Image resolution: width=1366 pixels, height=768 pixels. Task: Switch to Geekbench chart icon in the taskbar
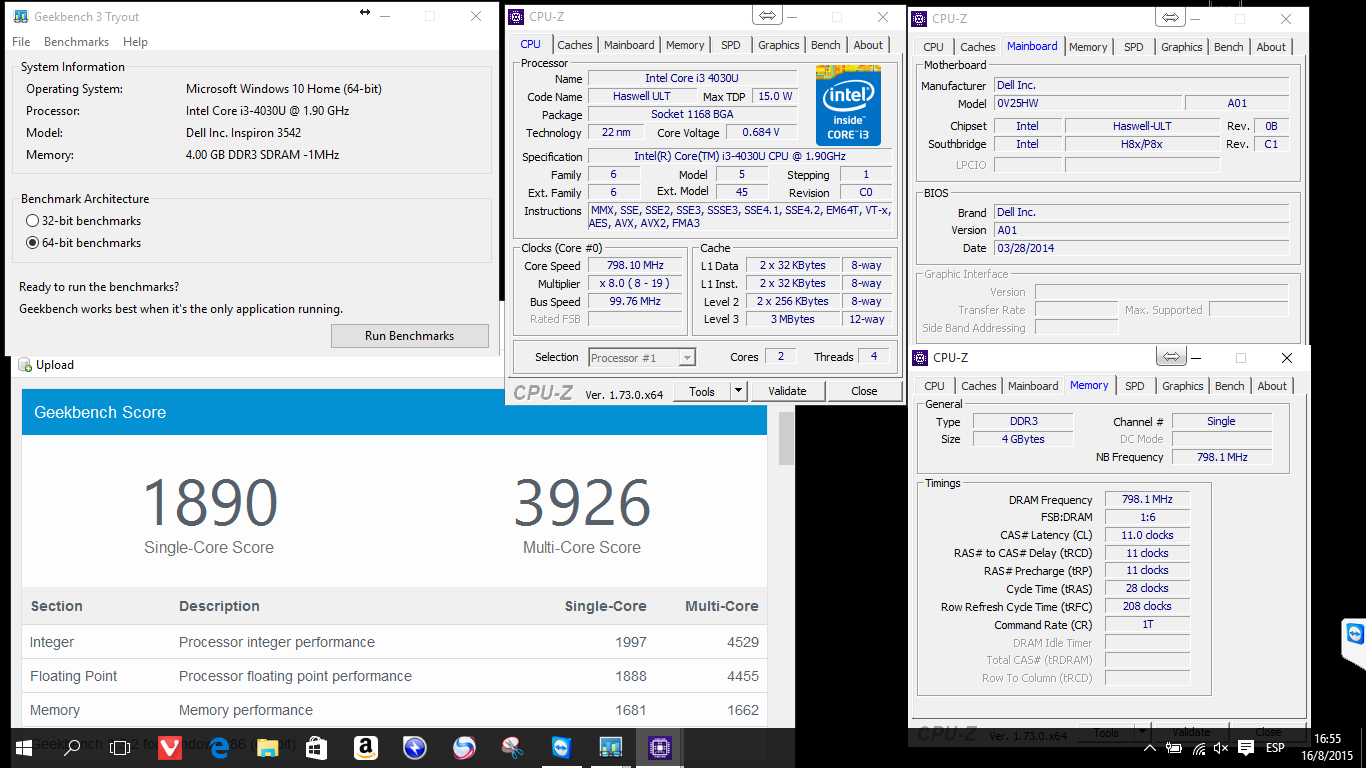click(x=610, y=747)
